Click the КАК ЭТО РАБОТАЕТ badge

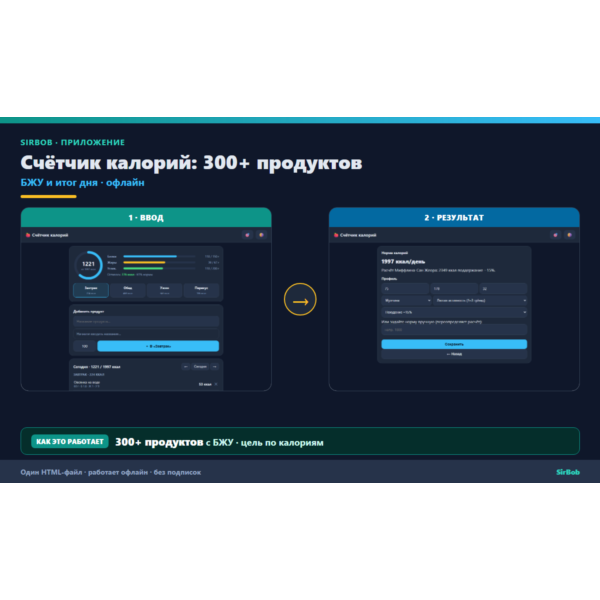(70, 441)
